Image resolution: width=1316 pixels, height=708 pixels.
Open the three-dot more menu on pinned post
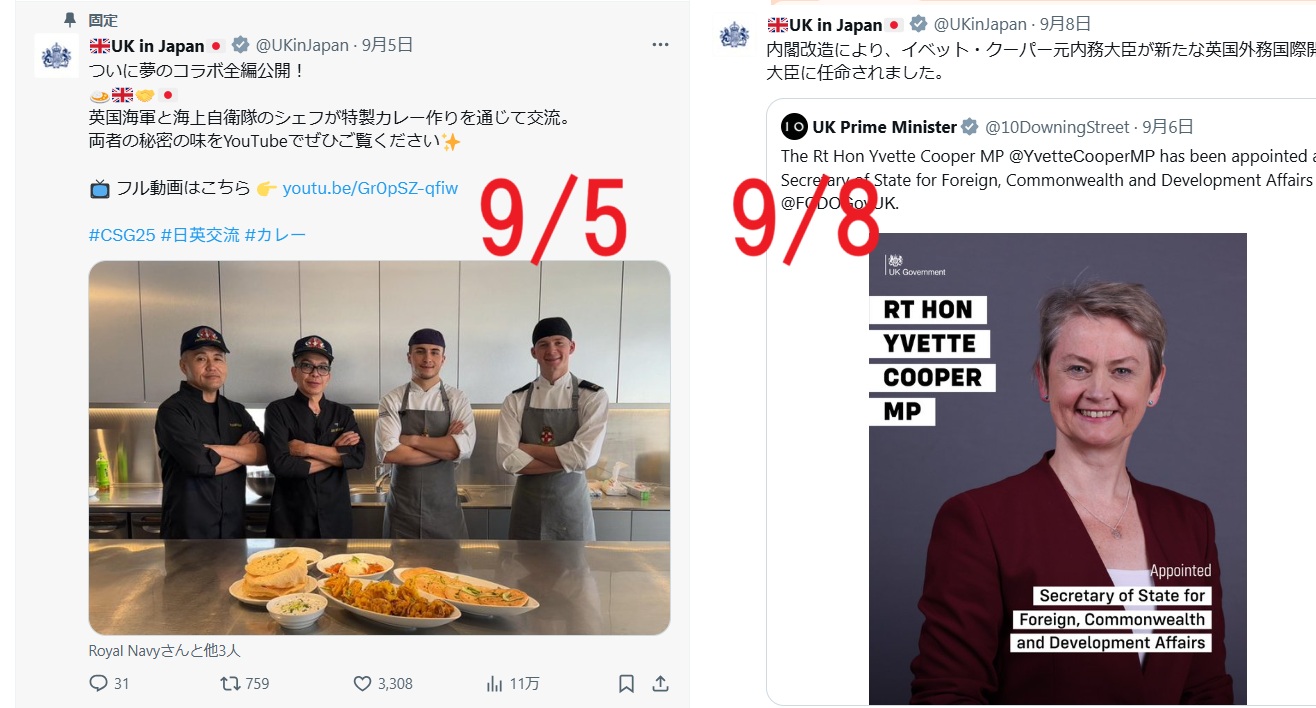(660, 45)
